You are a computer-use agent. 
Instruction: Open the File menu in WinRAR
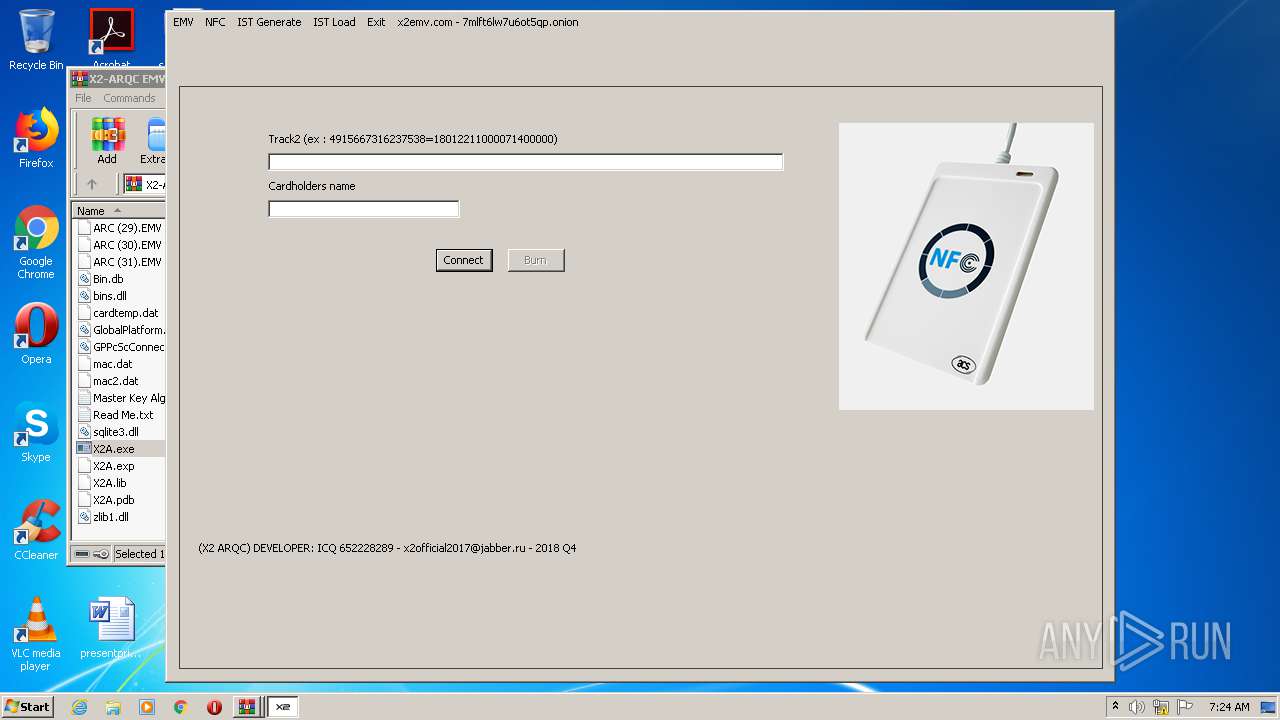(83, 98)
